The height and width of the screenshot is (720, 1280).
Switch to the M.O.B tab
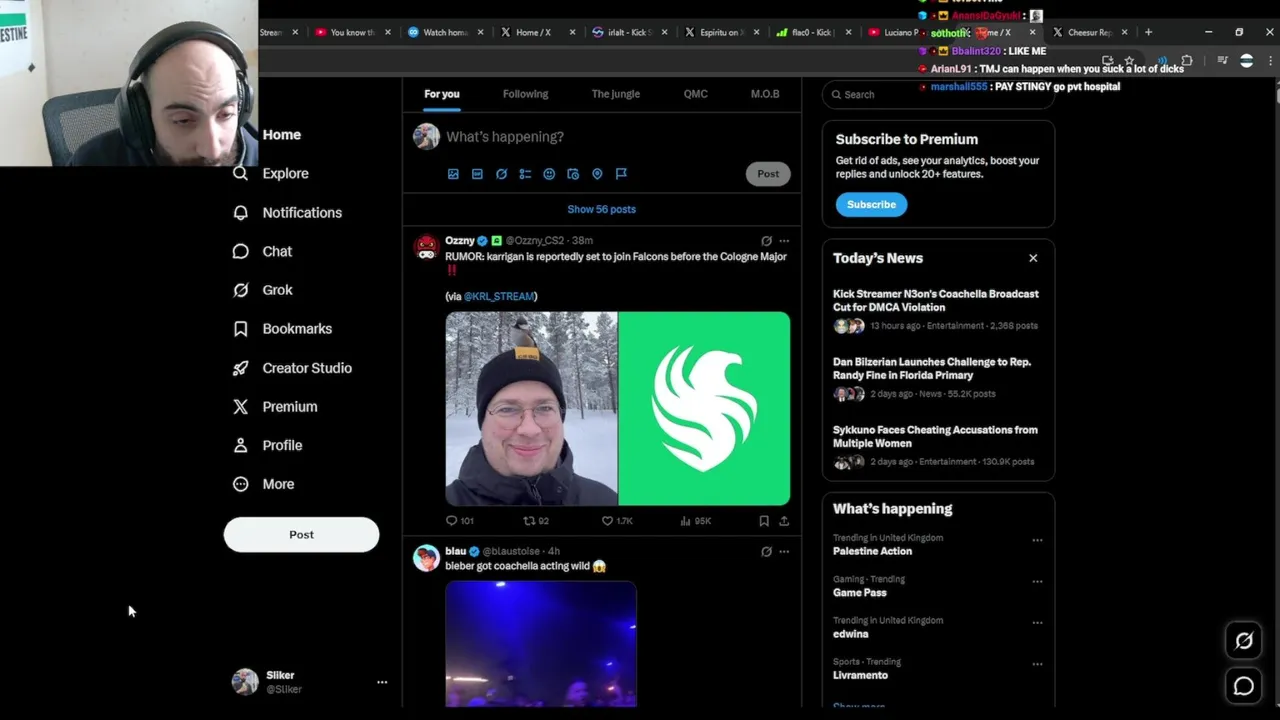[765, 94]
